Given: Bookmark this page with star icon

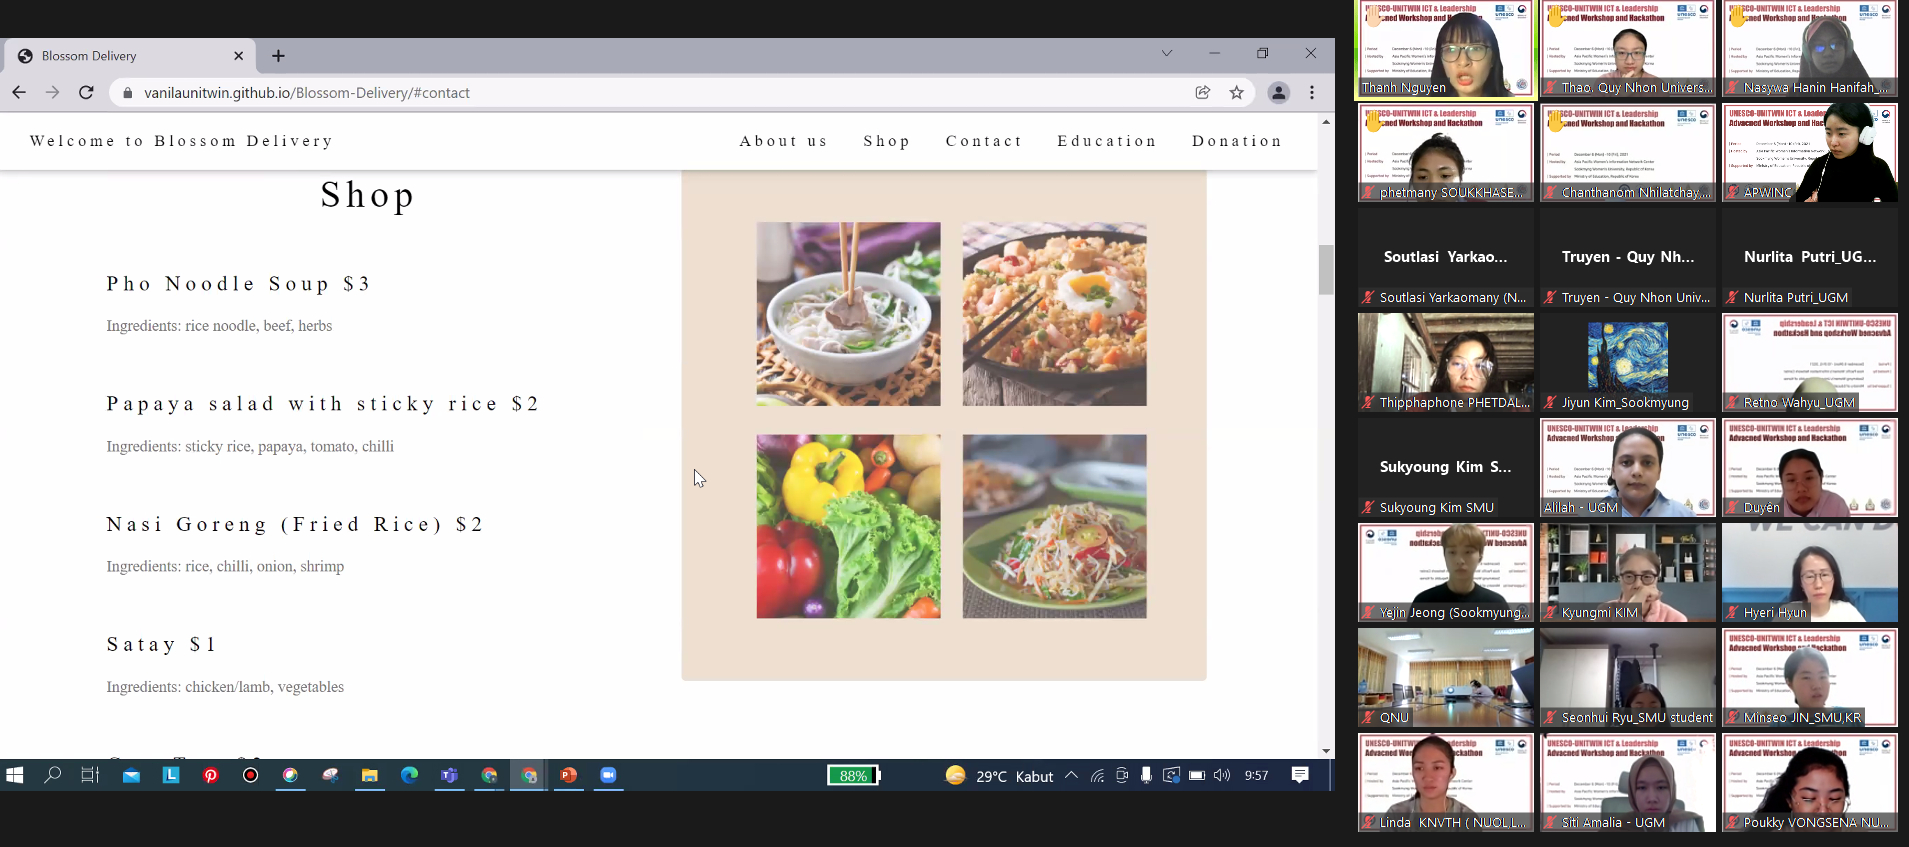Looking at the screenshot, I should point(1237,92).
